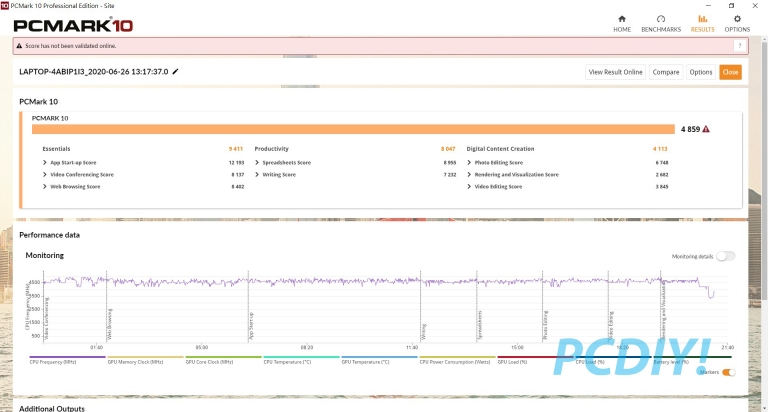Click result name LAPTOP-4ABIP1I3 text

94,72
